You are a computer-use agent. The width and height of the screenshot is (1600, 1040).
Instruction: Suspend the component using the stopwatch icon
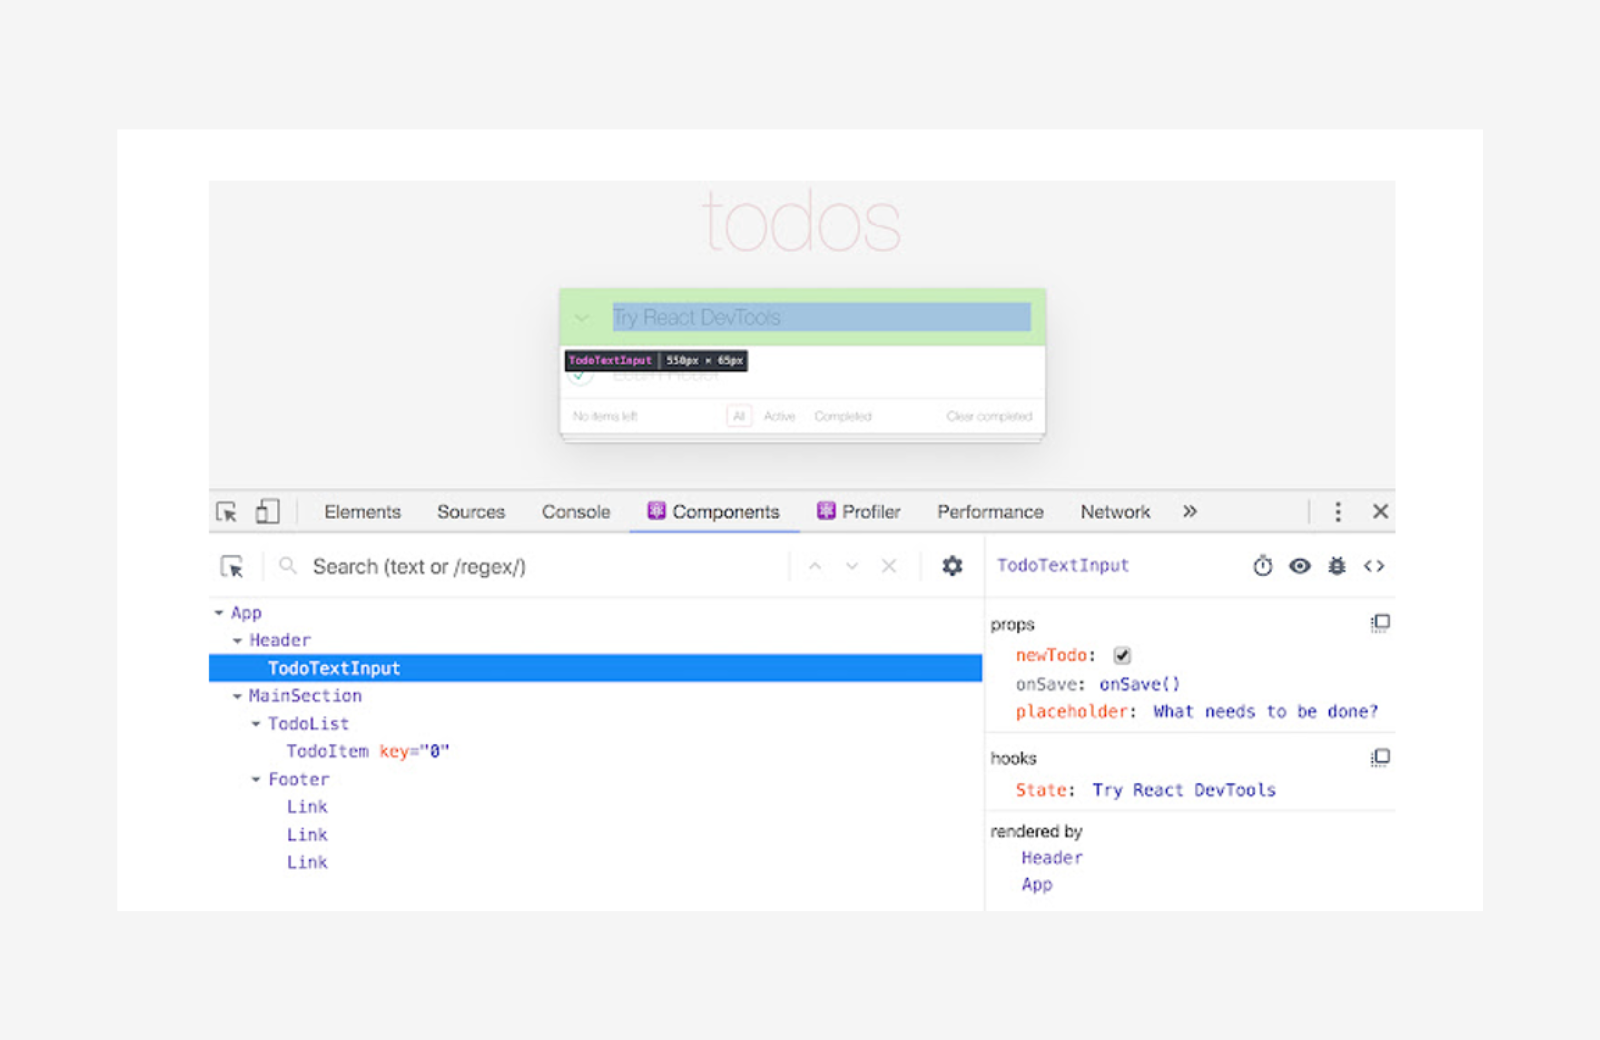point(1262,566)
